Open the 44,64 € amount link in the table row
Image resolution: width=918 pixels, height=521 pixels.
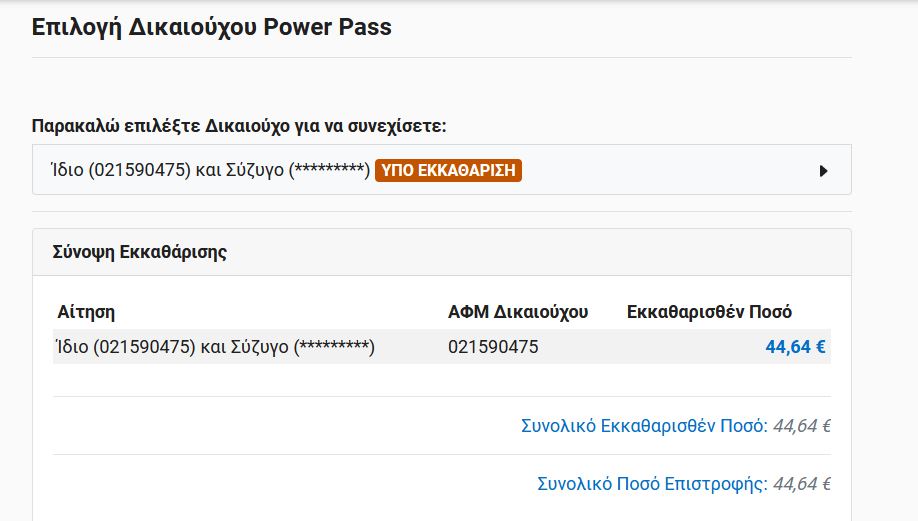click(x=796, y=347)
